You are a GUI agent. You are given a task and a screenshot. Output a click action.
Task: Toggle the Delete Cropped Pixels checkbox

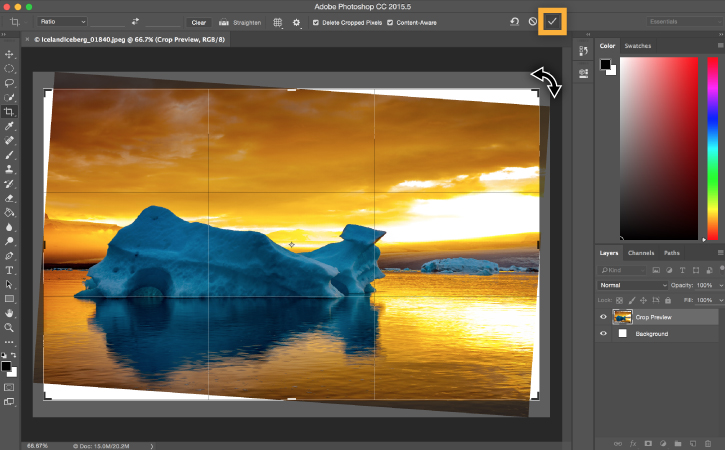pos(317,21)
